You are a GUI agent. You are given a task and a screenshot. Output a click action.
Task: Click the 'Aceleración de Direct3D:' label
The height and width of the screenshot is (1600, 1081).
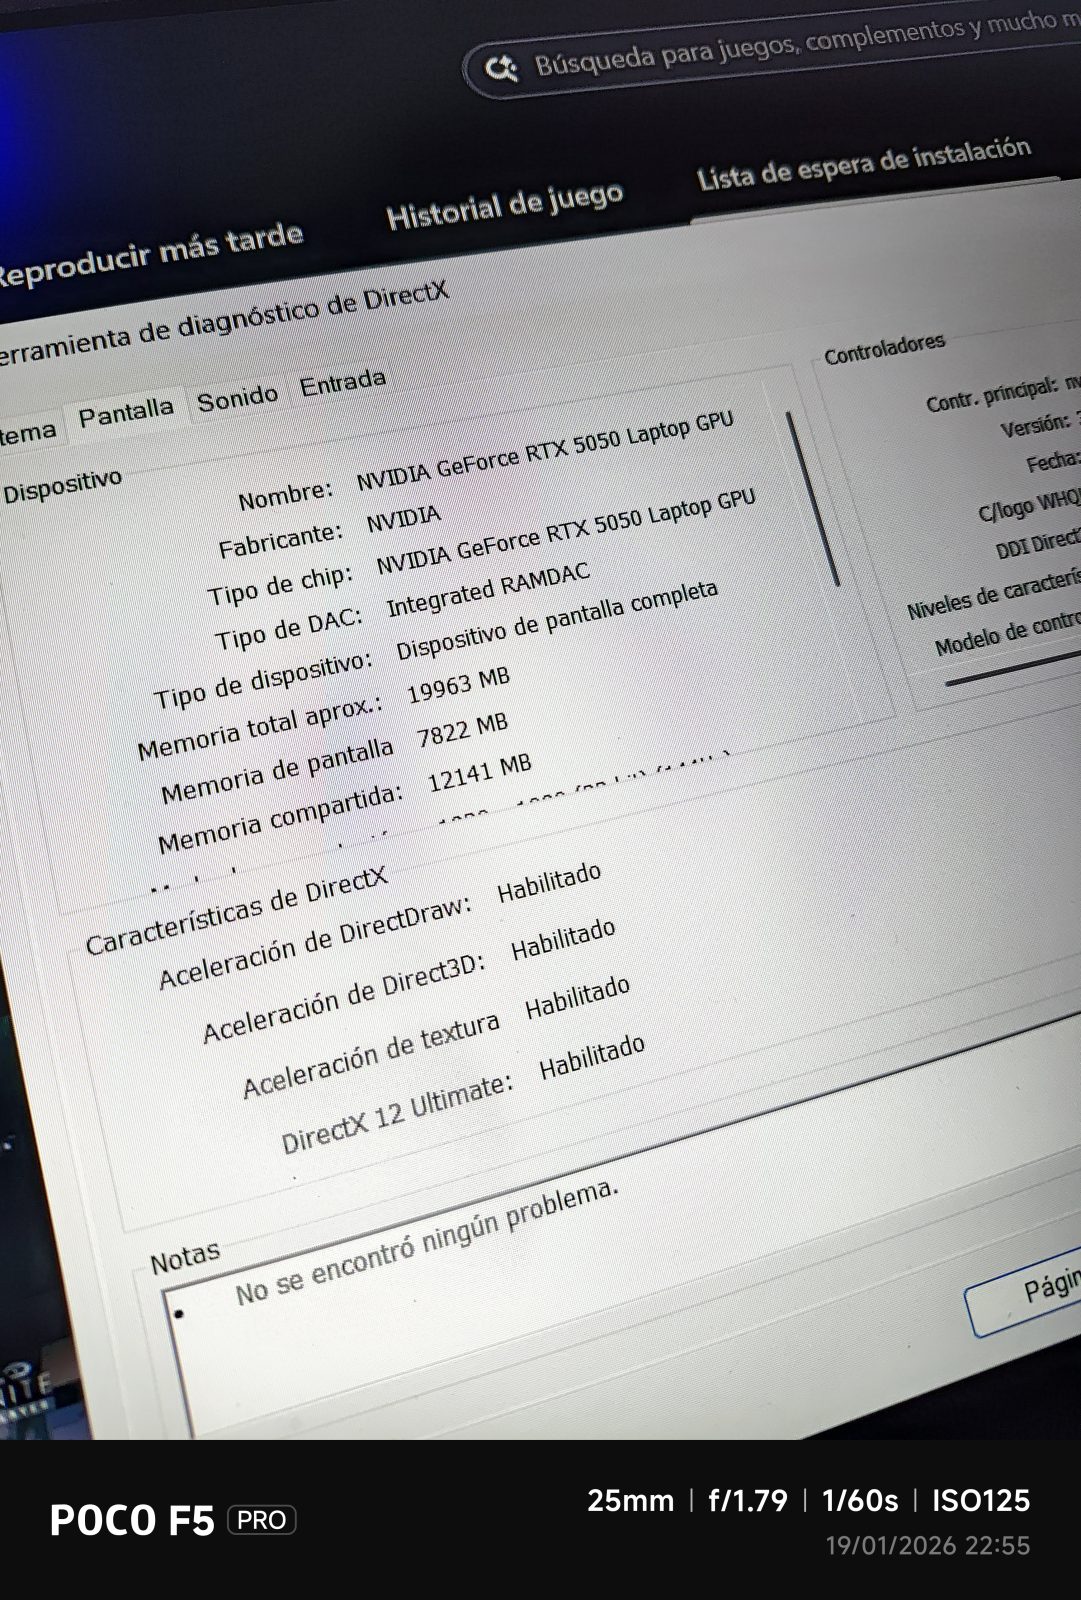coord(343,996)
